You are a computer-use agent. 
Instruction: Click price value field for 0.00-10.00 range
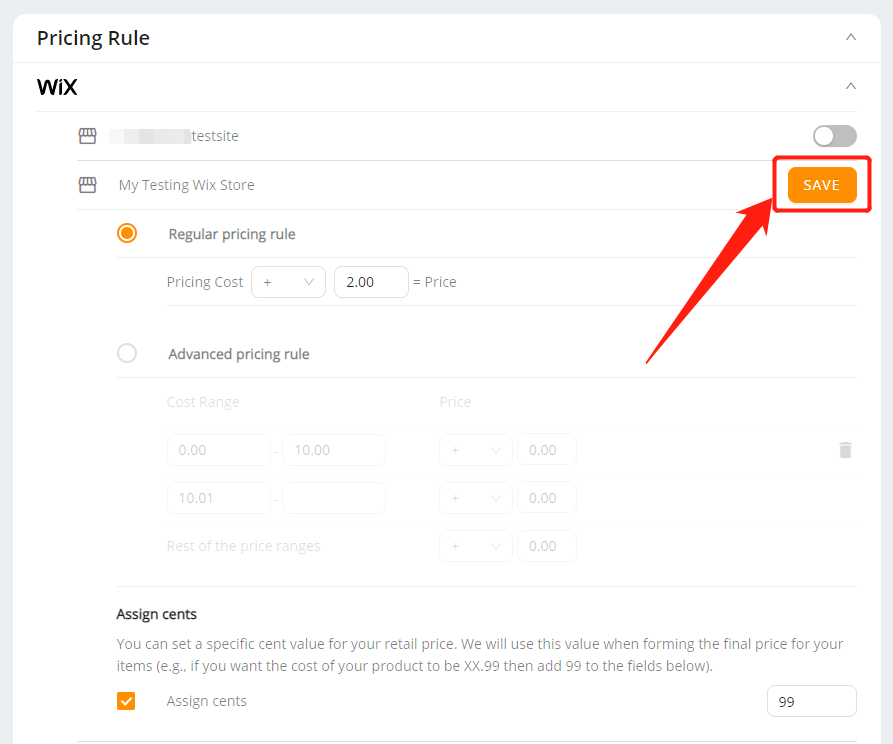click(547, 450)
